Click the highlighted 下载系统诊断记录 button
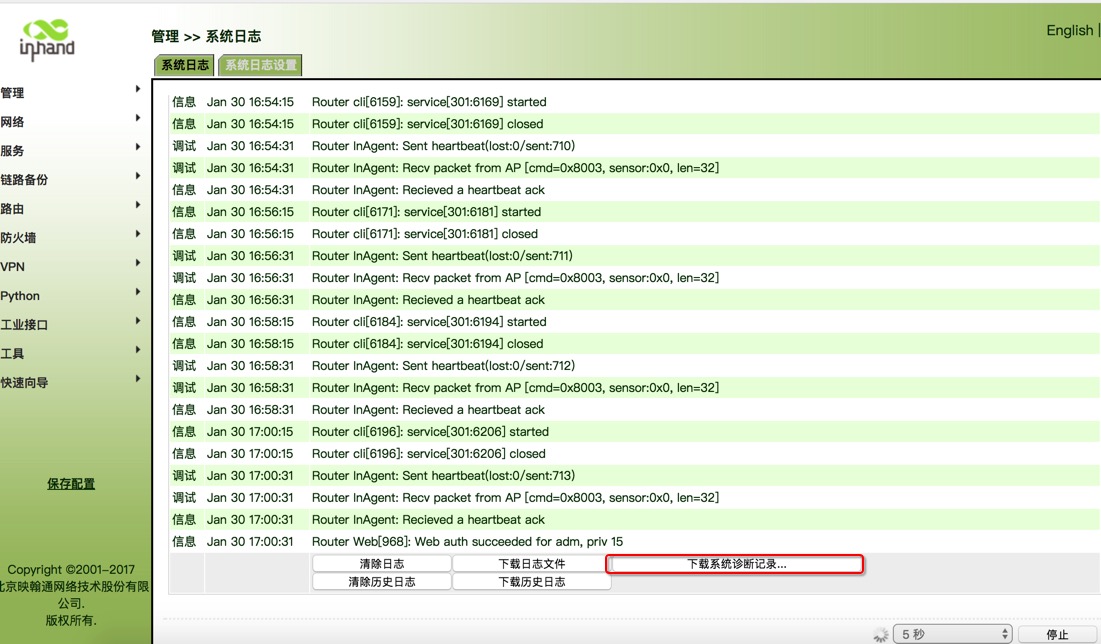Image resolution: width=1101 pixels, height=644 pixels. (735, 562)
